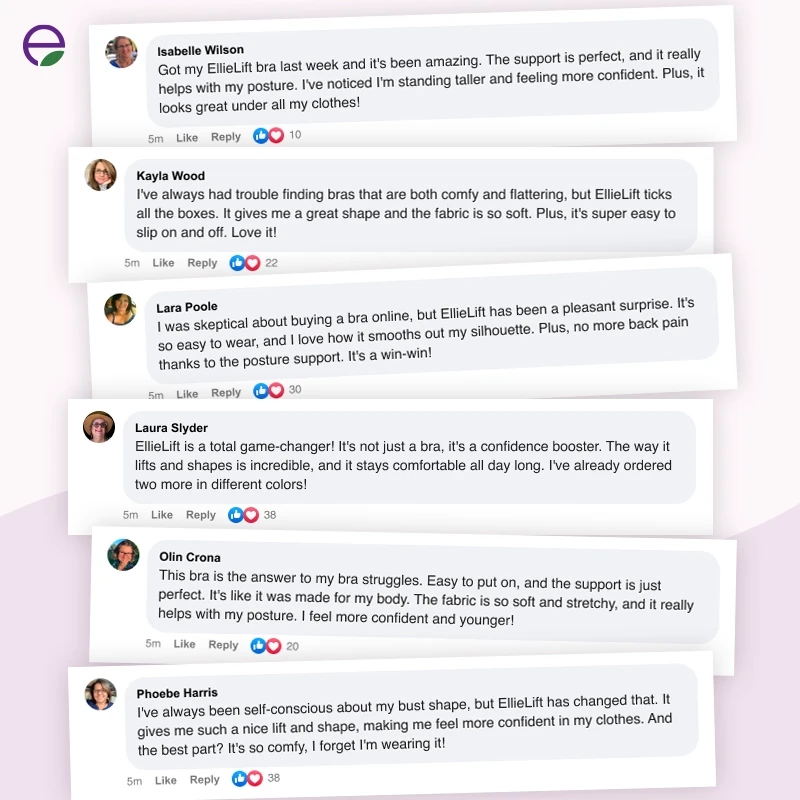Screen dimensions: 800x800
Task: Open reactions on Kayla Wood's comment
Action: (x=245, y=263)
